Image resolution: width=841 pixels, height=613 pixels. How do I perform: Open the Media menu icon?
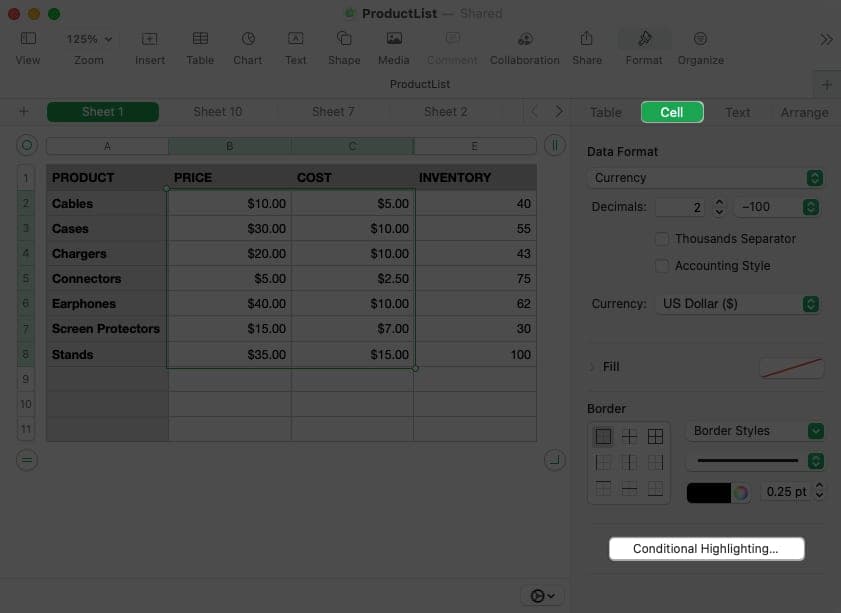[x=394, y=39]
